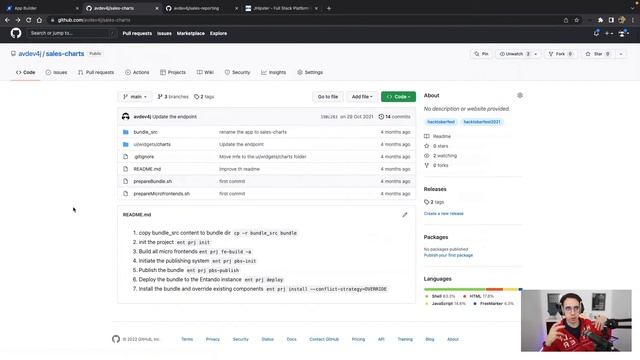This screenshot has width=640, height=360.
Task: Fork the repository with Fork button
Action: click(x=560, y=54)
